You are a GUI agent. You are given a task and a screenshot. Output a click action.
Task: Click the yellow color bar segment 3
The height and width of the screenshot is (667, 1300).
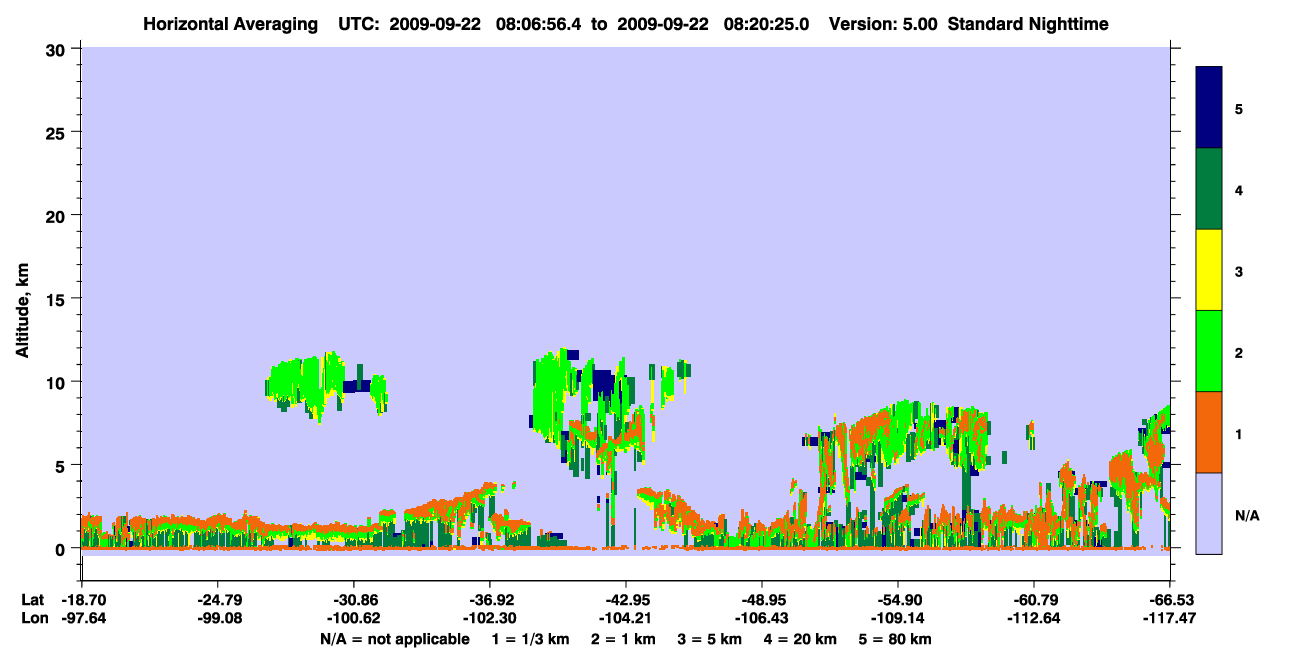[1209, 270]
